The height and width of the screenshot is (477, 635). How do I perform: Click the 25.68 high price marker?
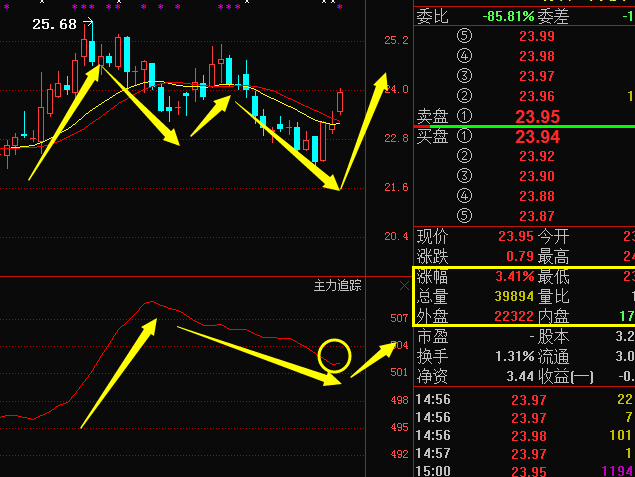(54, 24)
